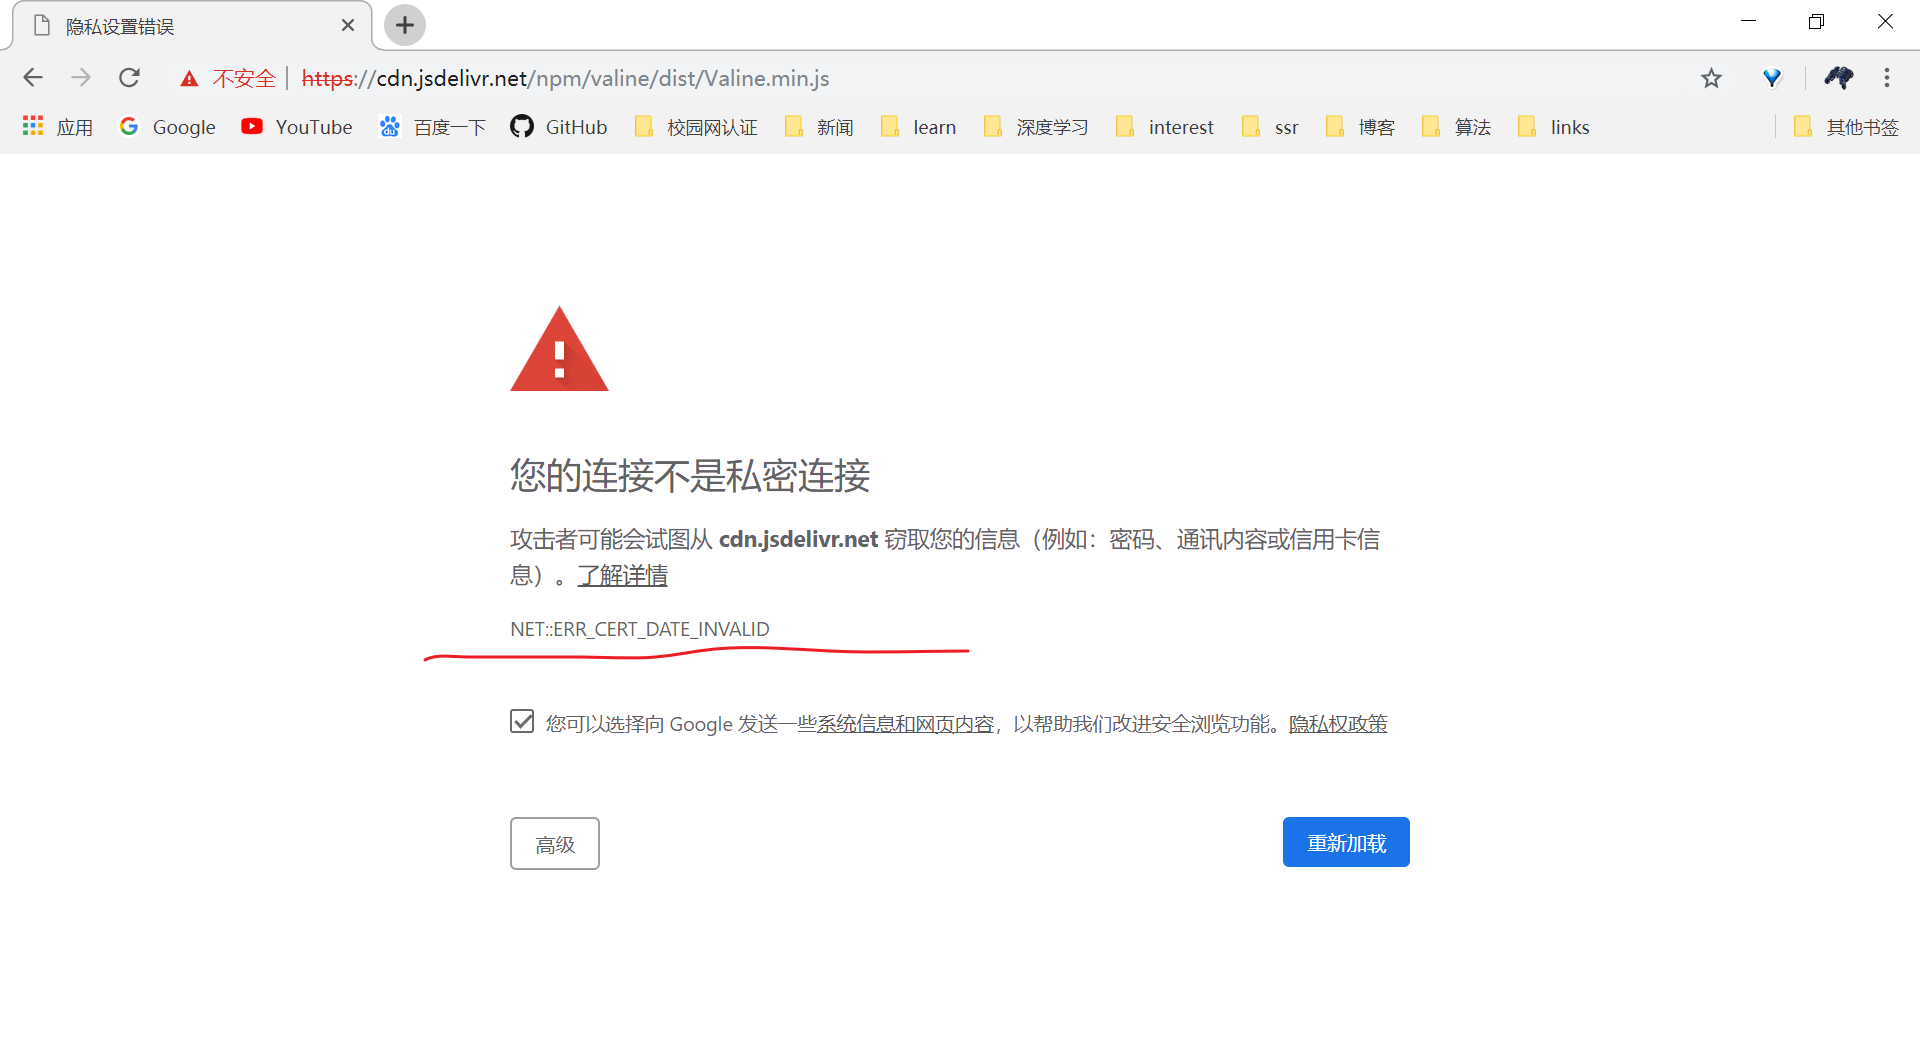1920x1058 pixels.
Task: Open the Google bookmark
Action: point(166,127)
